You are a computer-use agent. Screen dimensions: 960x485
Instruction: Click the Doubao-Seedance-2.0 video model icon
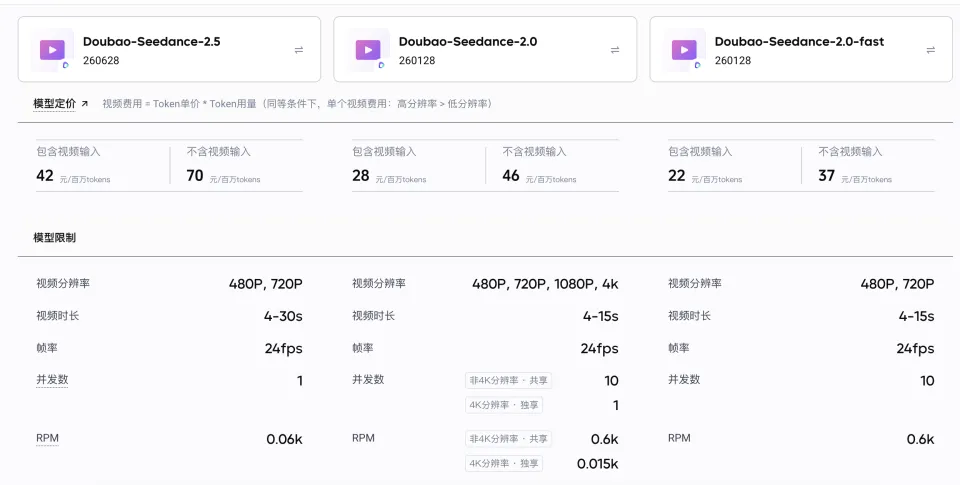tap(368, 50)
